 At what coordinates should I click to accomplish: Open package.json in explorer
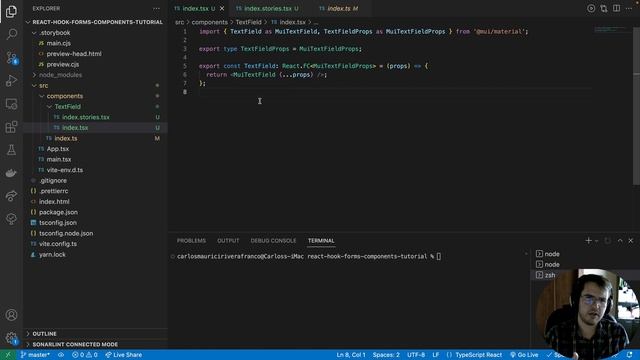(95, 212)
